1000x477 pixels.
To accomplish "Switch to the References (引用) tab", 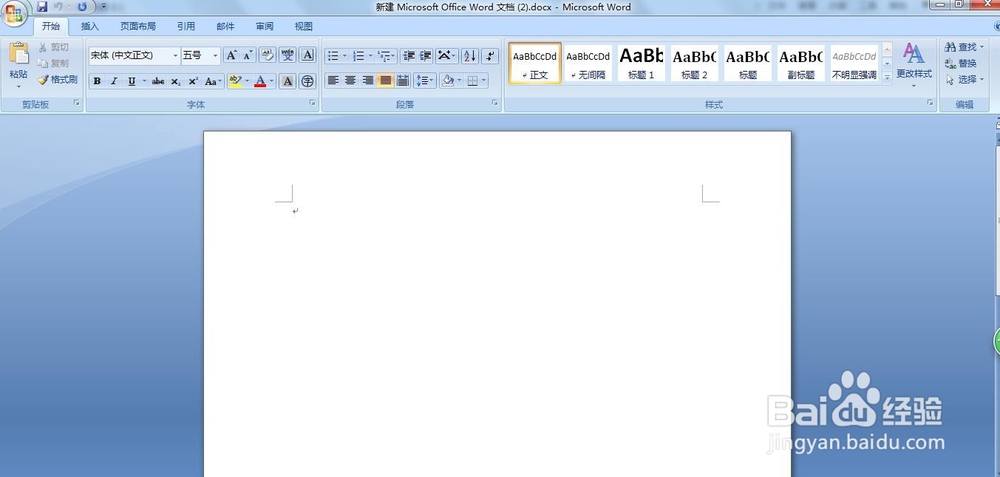I will pos(186,26).
